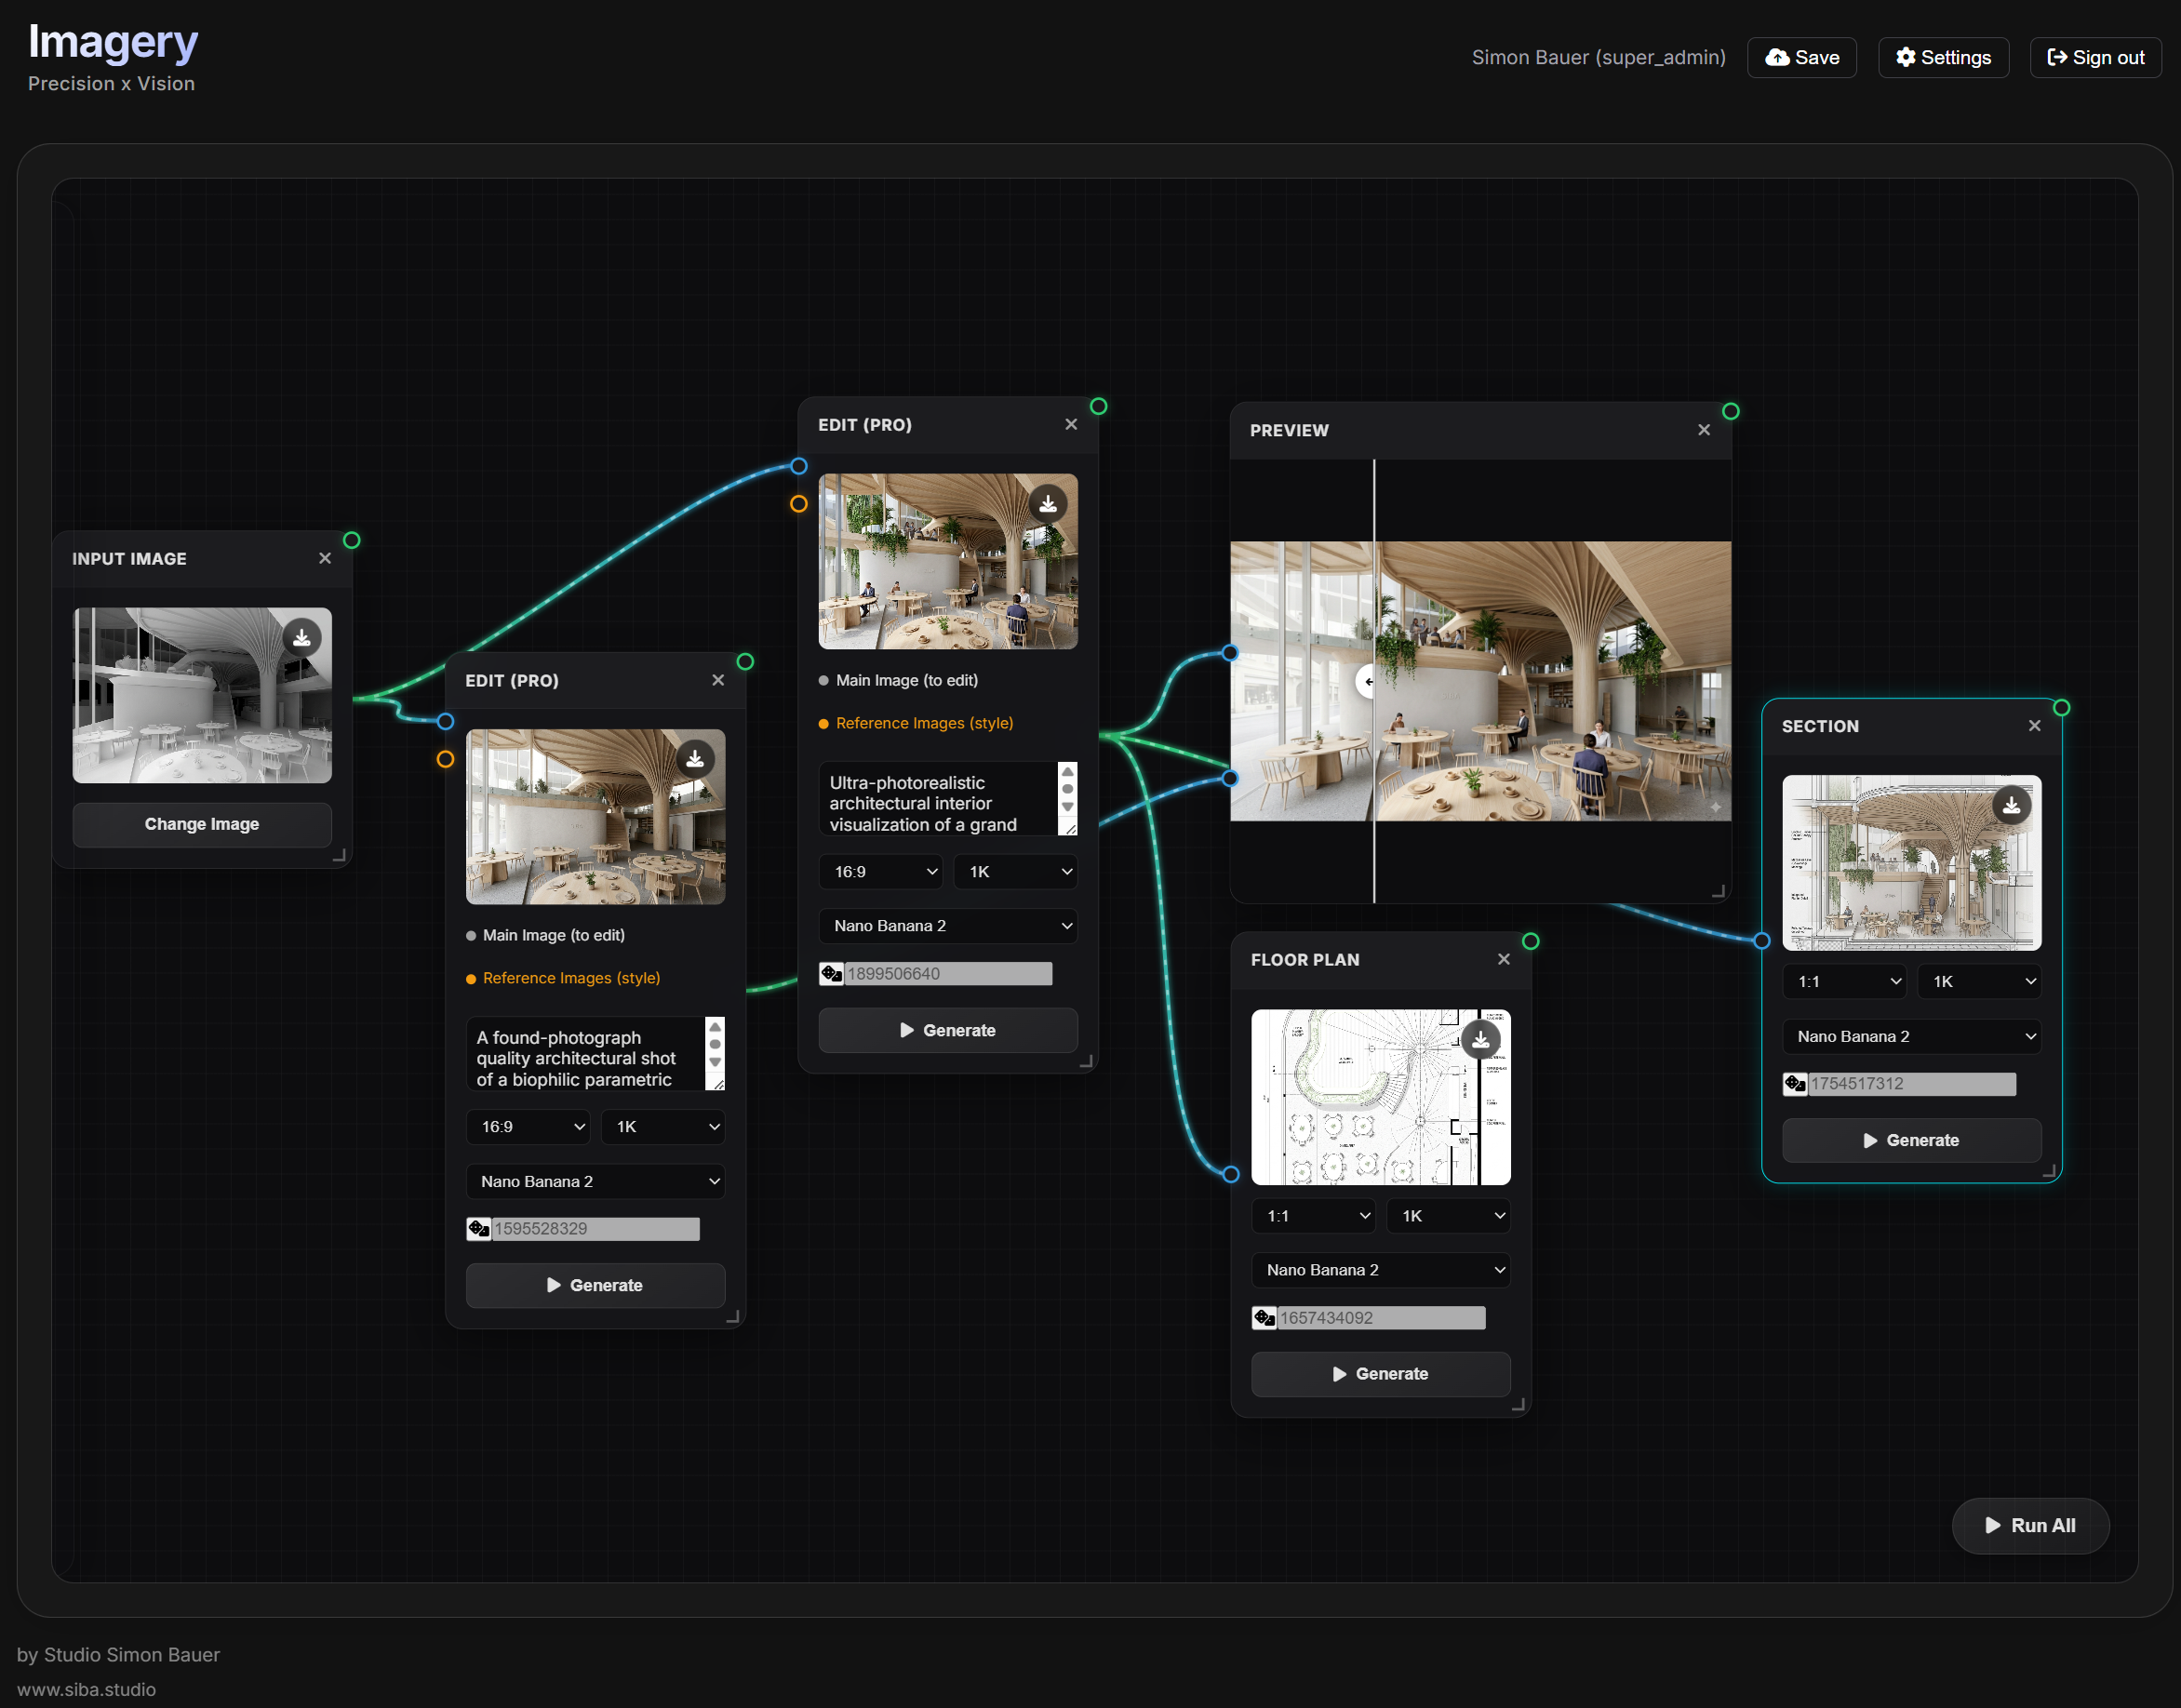This screenshot has width=2181, height=1708.
Task: Randomize seed 1899506640 with dice icon
Action: [831, 974]
